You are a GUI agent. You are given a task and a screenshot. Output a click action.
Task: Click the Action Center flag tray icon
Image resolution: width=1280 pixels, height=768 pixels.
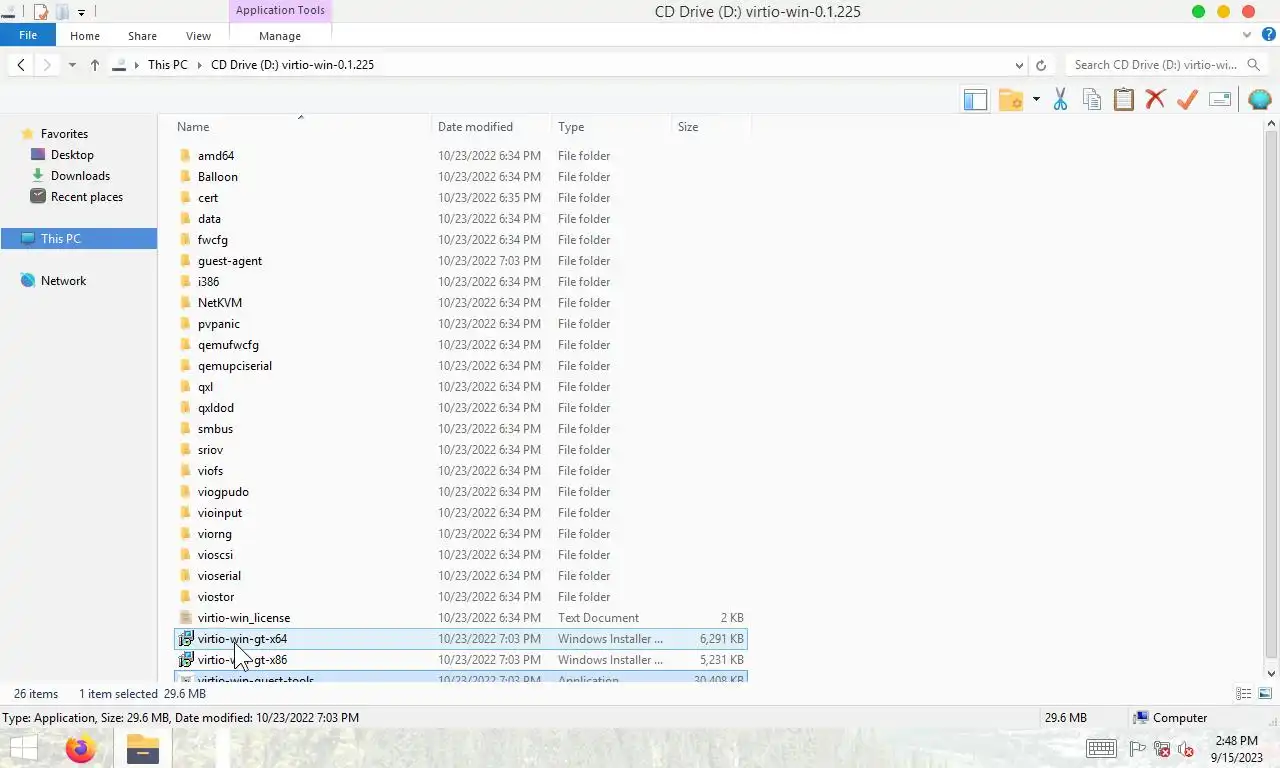(x=1138, y=749)
